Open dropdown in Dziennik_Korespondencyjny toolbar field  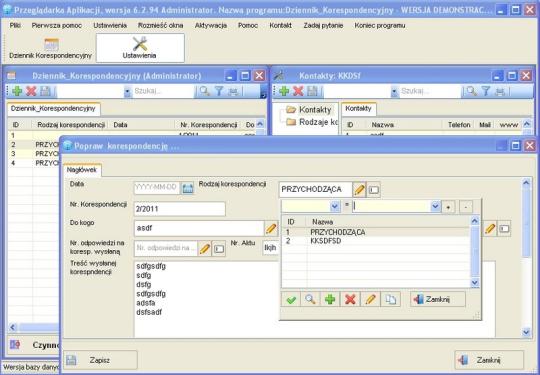(x=128, y=92)
